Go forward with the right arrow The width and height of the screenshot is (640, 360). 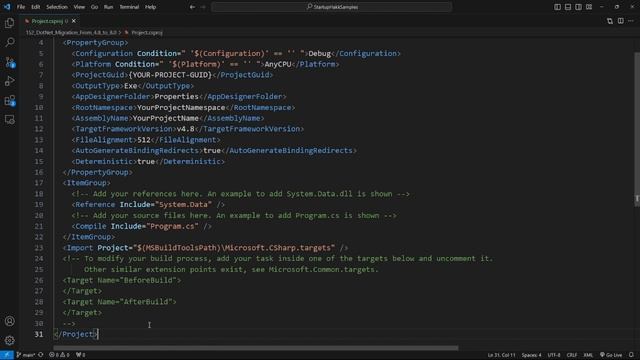click(x=203, y=7)
